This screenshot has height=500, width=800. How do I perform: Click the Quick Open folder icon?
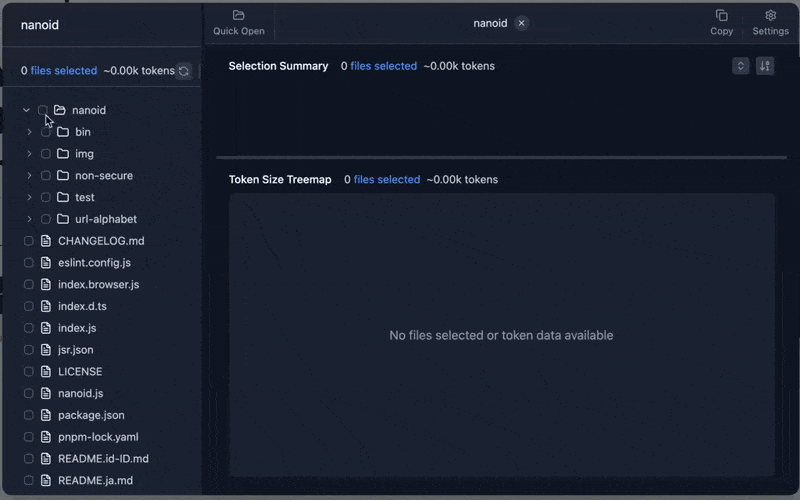click(238, 15)
